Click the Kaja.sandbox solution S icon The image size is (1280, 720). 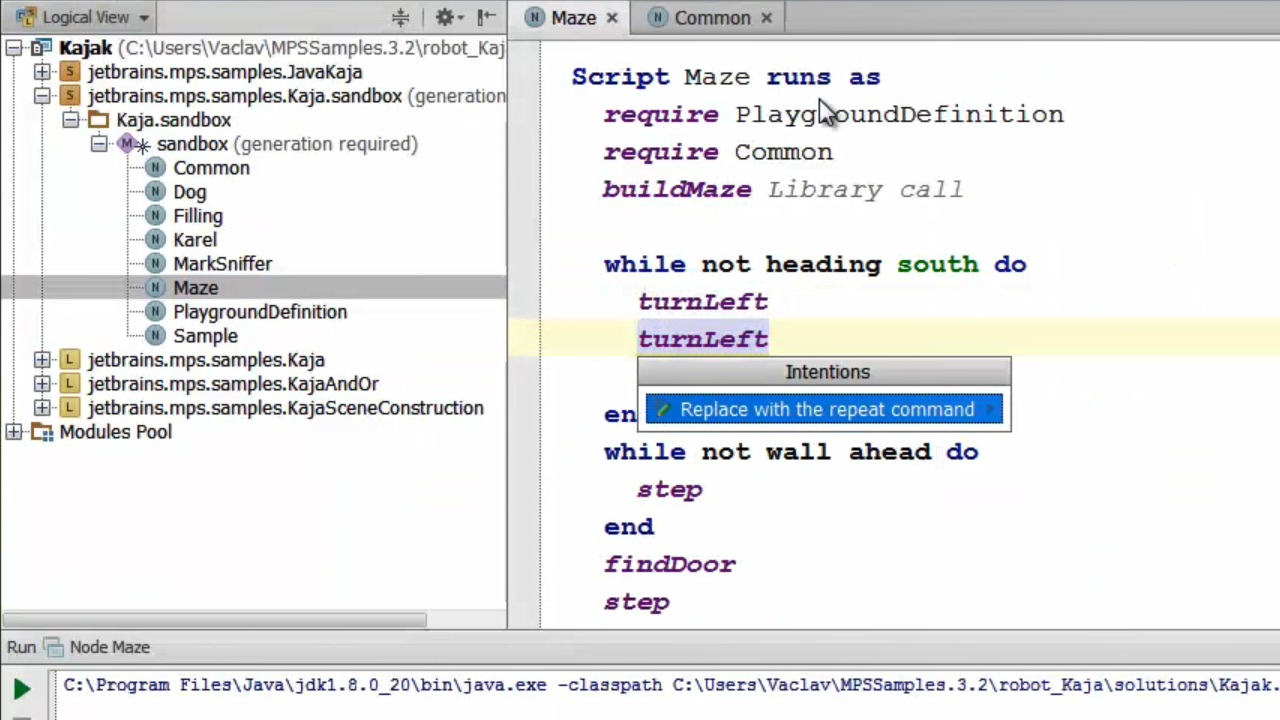point(69,96)
